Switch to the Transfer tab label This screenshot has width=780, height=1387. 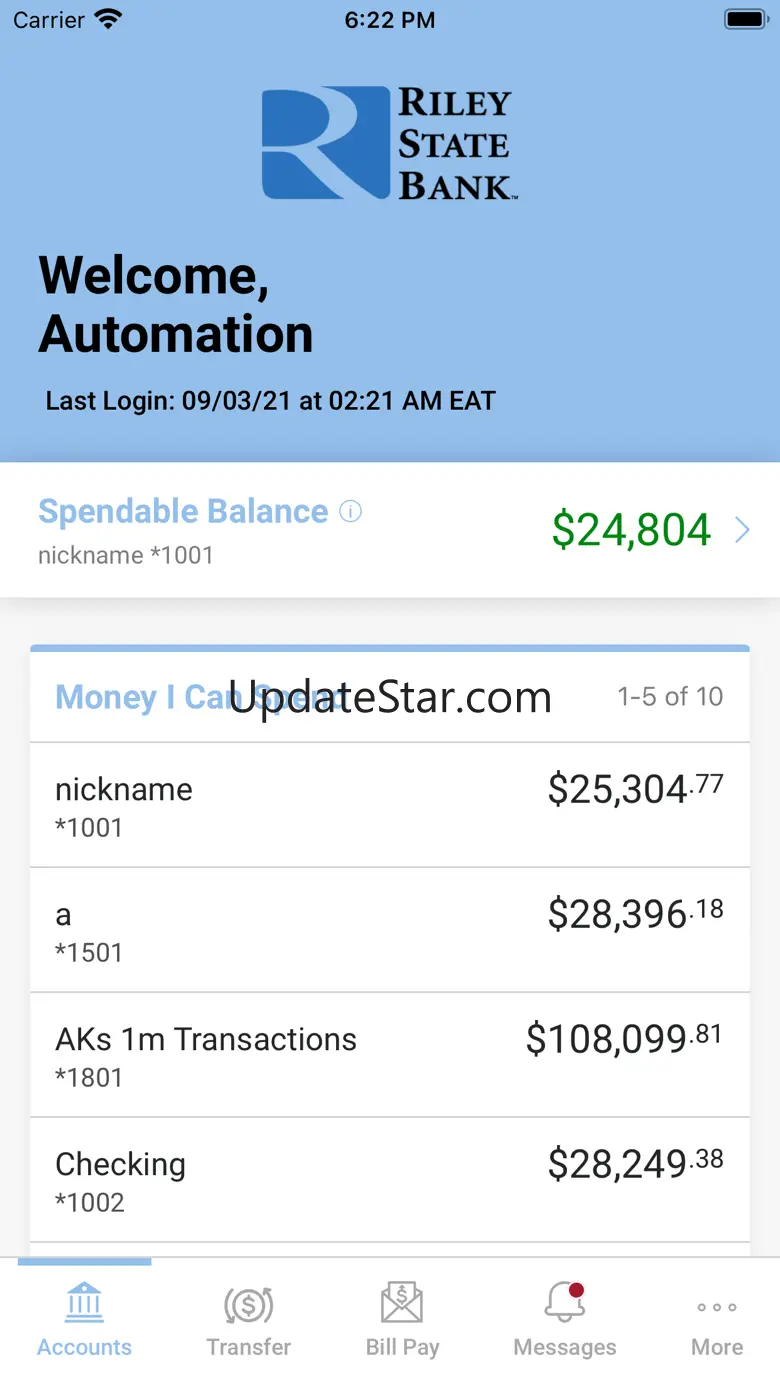point(248,1347)
